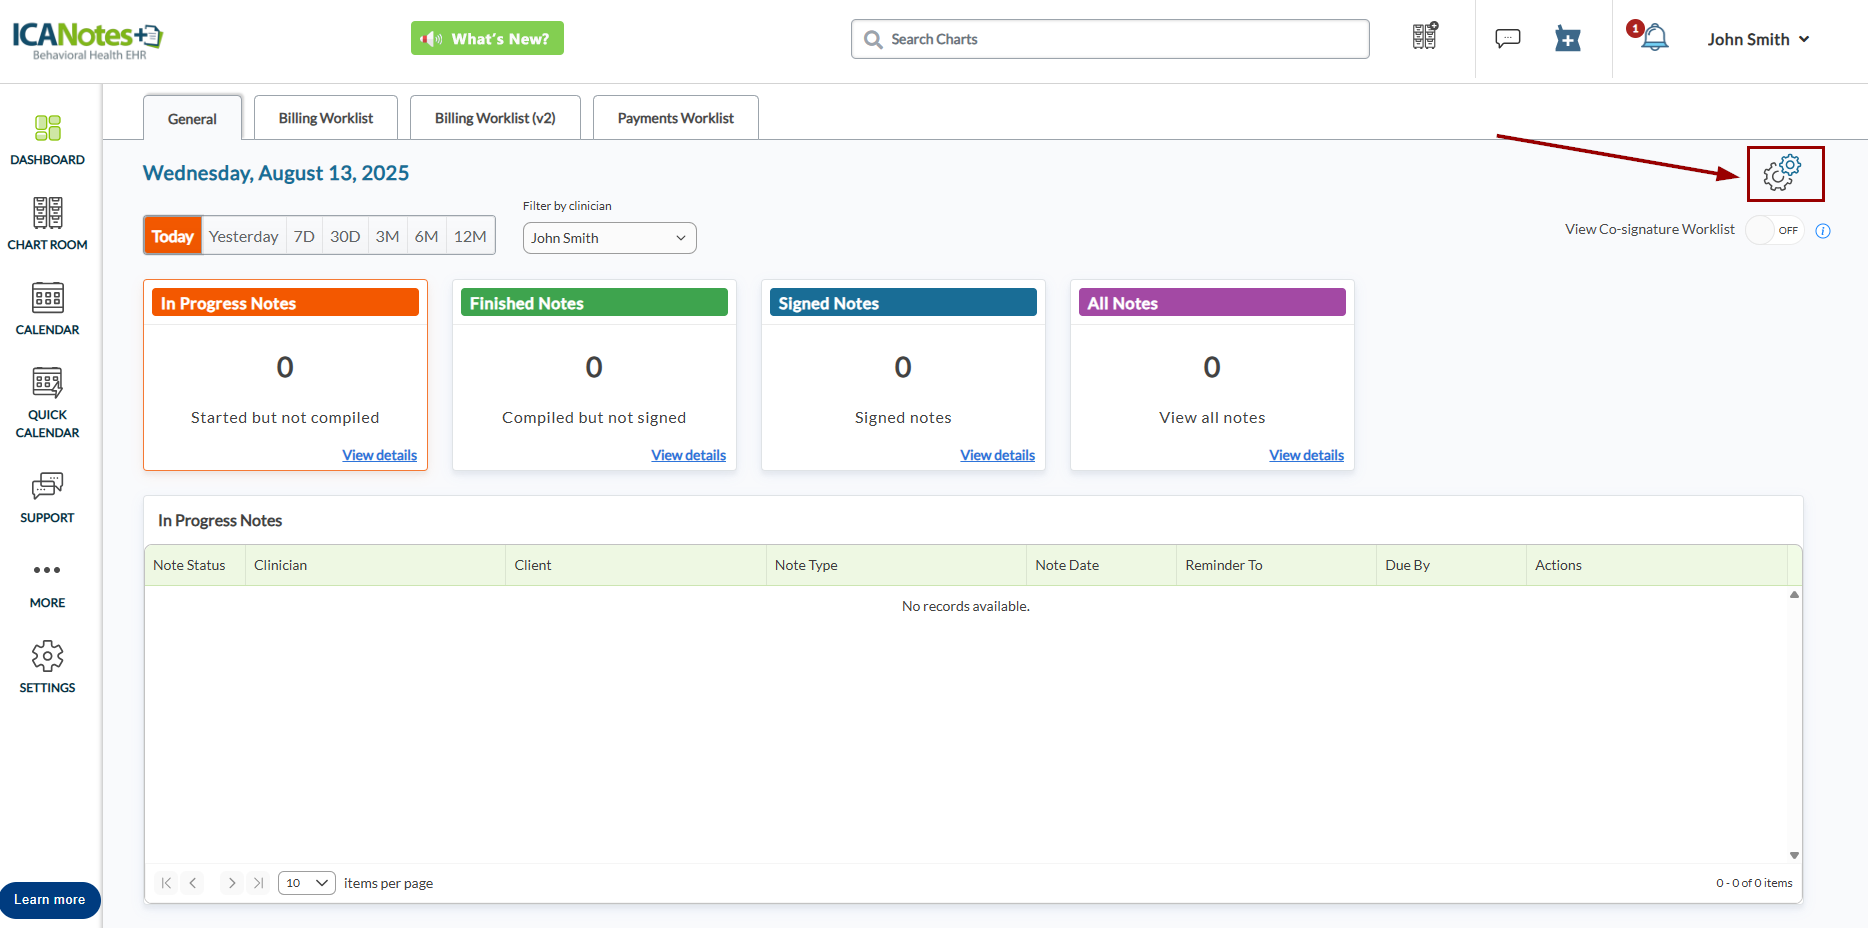Select the 6M date range

(x=427, y=236)
